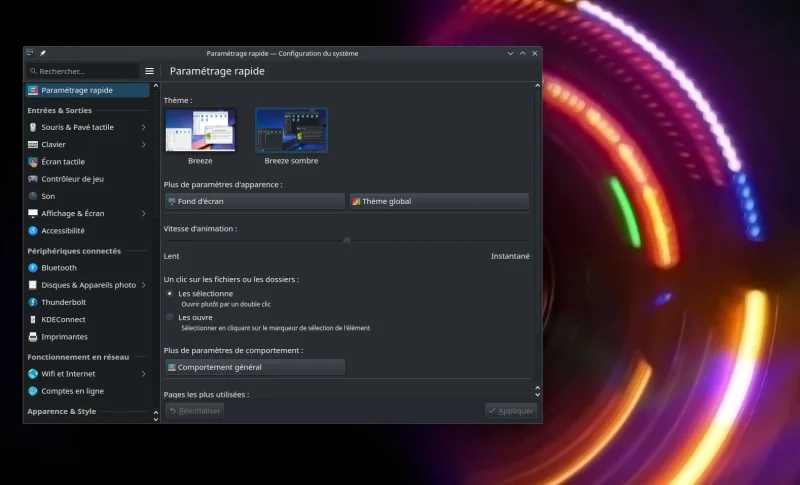Open the hamburger menu next to search
Screen dimensions: 800x485
(149, 71)
